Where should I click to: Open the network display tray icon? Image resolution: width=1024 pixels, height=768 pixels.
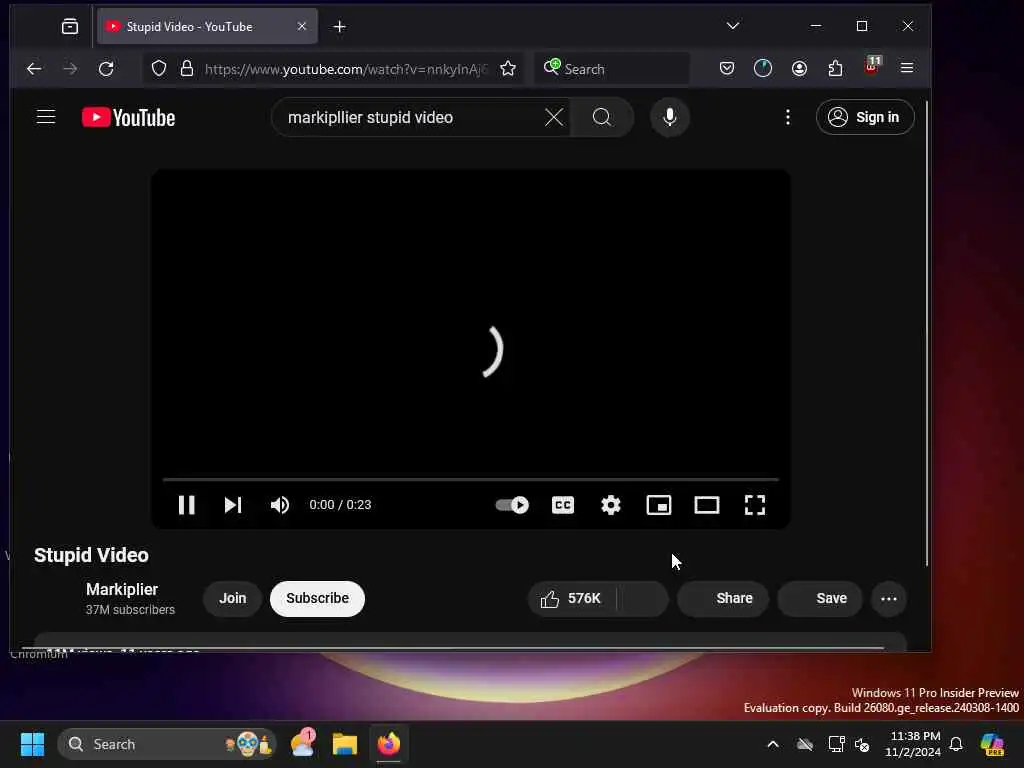(836, 744)
